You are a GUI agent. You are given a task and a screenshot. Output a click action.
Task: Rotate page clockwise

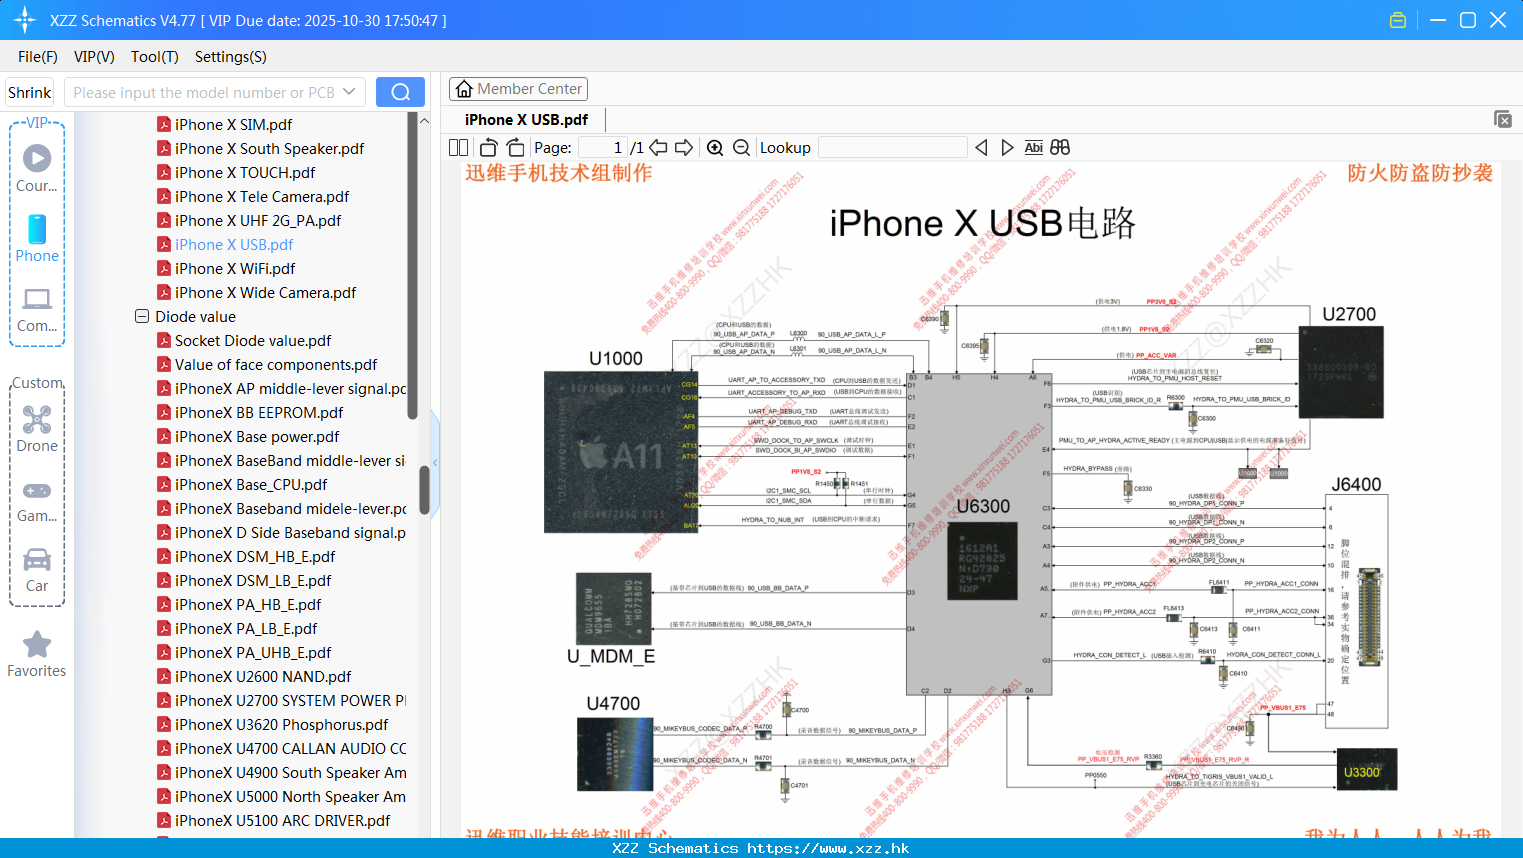tap(515, 147)
